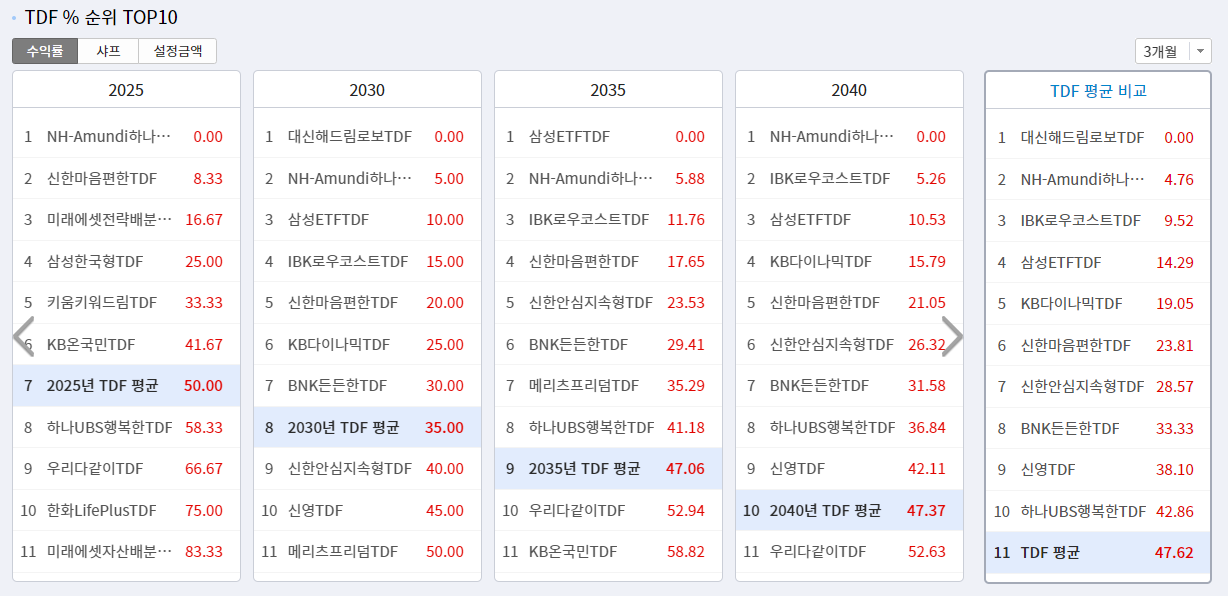The height and width of the screenshot is (596, 1228).
Task: Select 신한안심지속형TDF in 2030 list
Action: (367, 468)
